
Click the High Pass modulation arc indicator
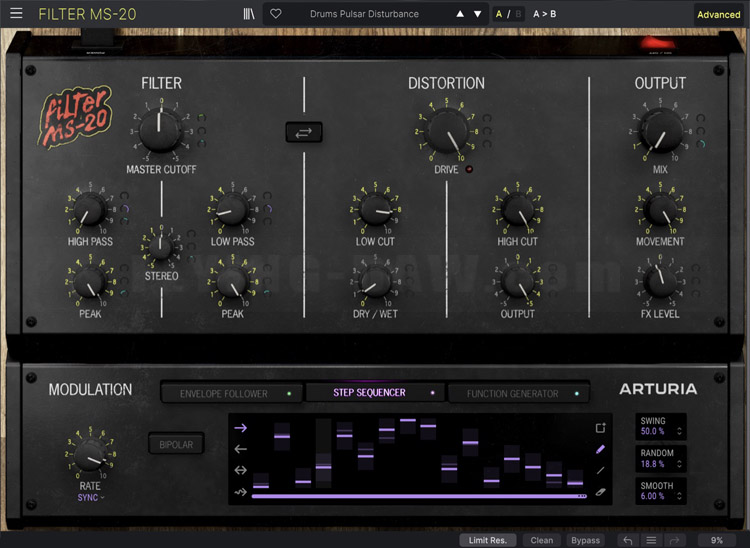[125, 208]
